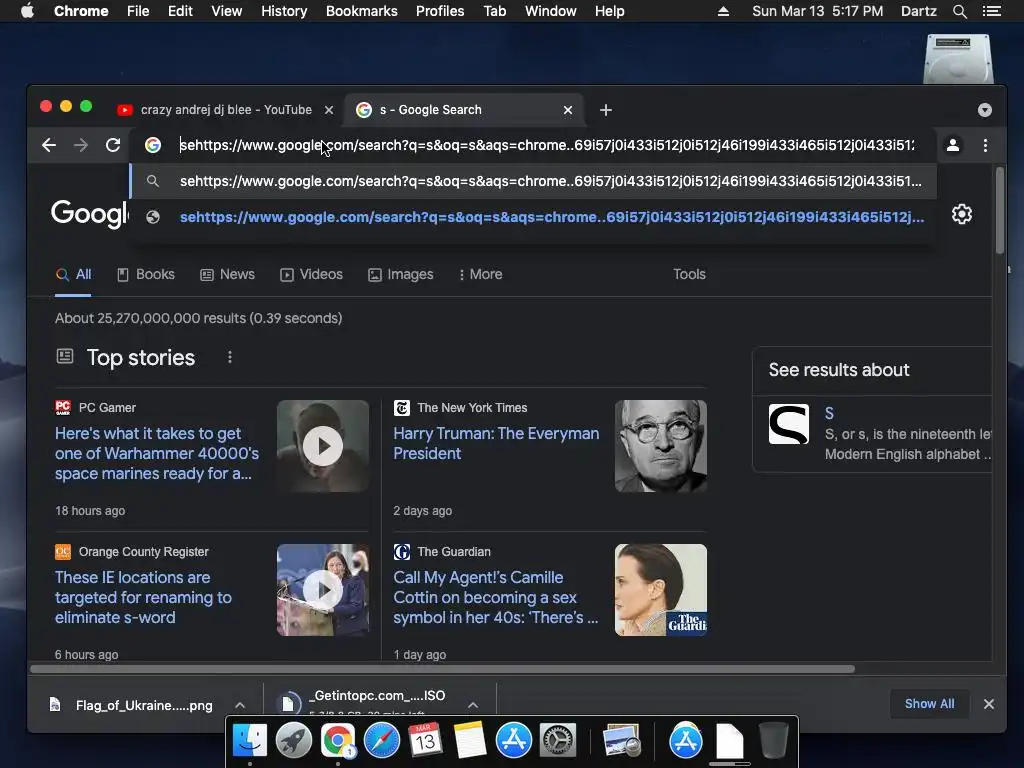This screenshot has height=768, width=1024.
Task: Open System Preferences gear in the Dock
Action: 558,740
